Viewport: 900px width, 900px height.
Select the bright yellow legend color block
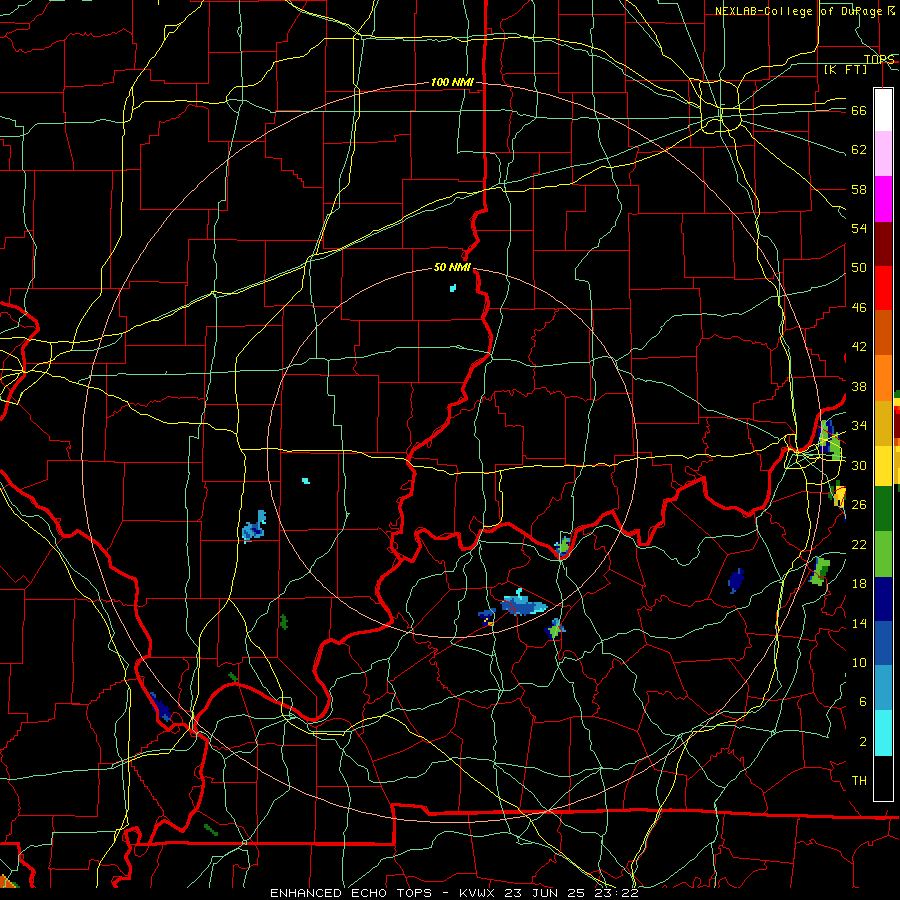point(883,465)
